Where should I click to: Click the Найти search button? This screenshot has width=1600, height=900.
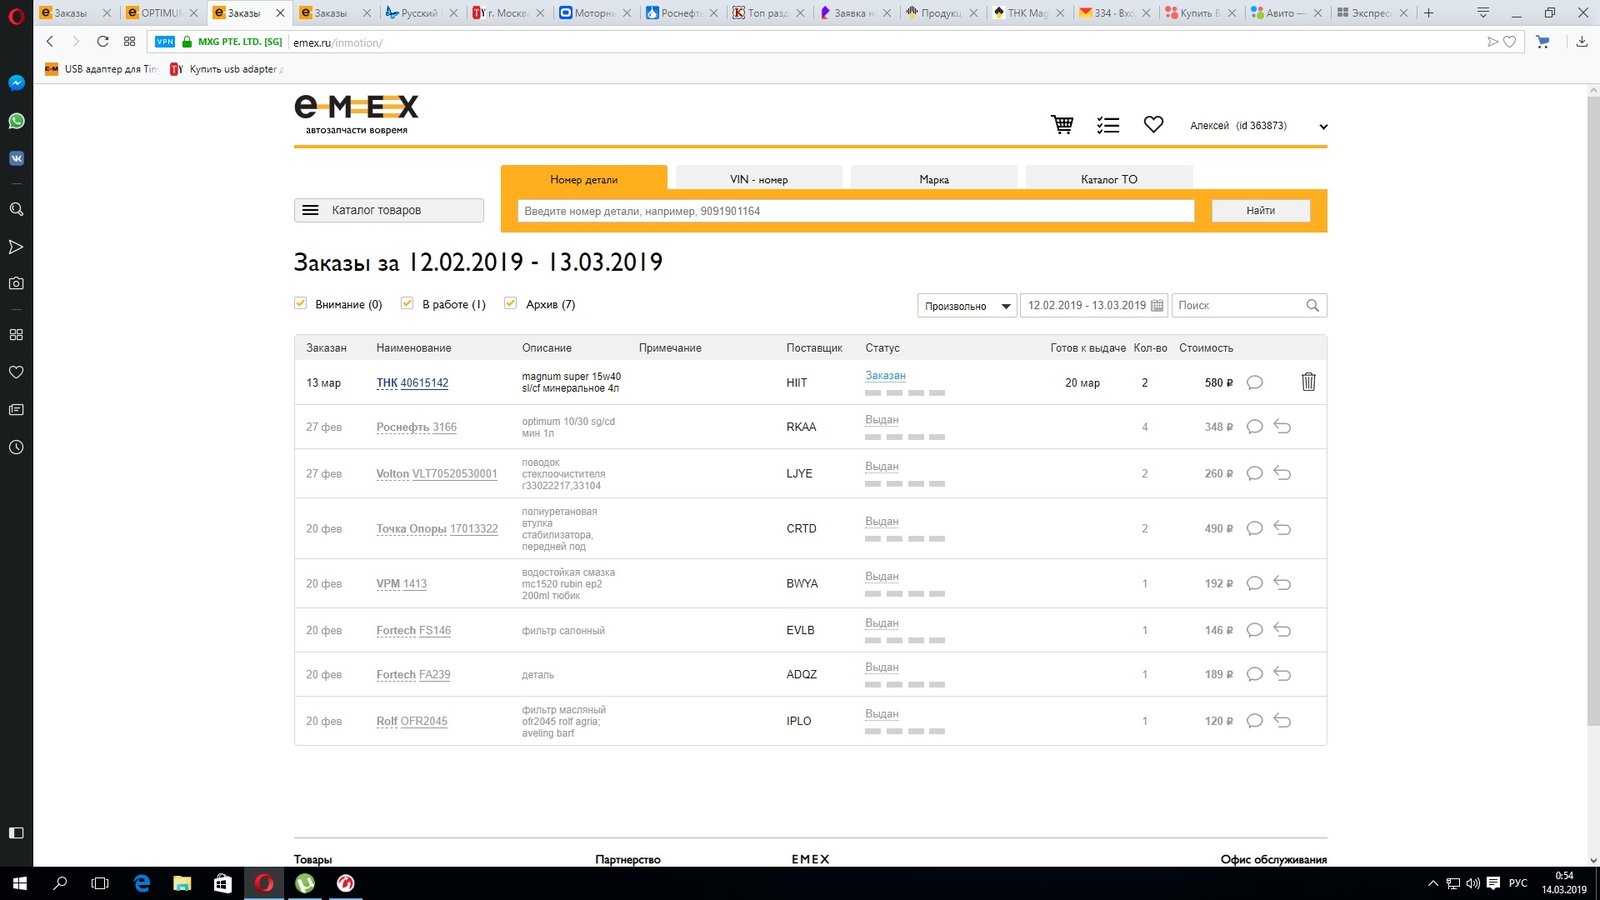tap(1261, 211)
